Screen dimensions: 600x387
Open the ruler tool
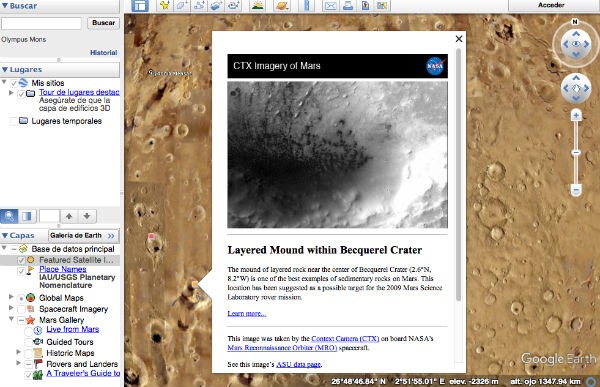[307, 5]
